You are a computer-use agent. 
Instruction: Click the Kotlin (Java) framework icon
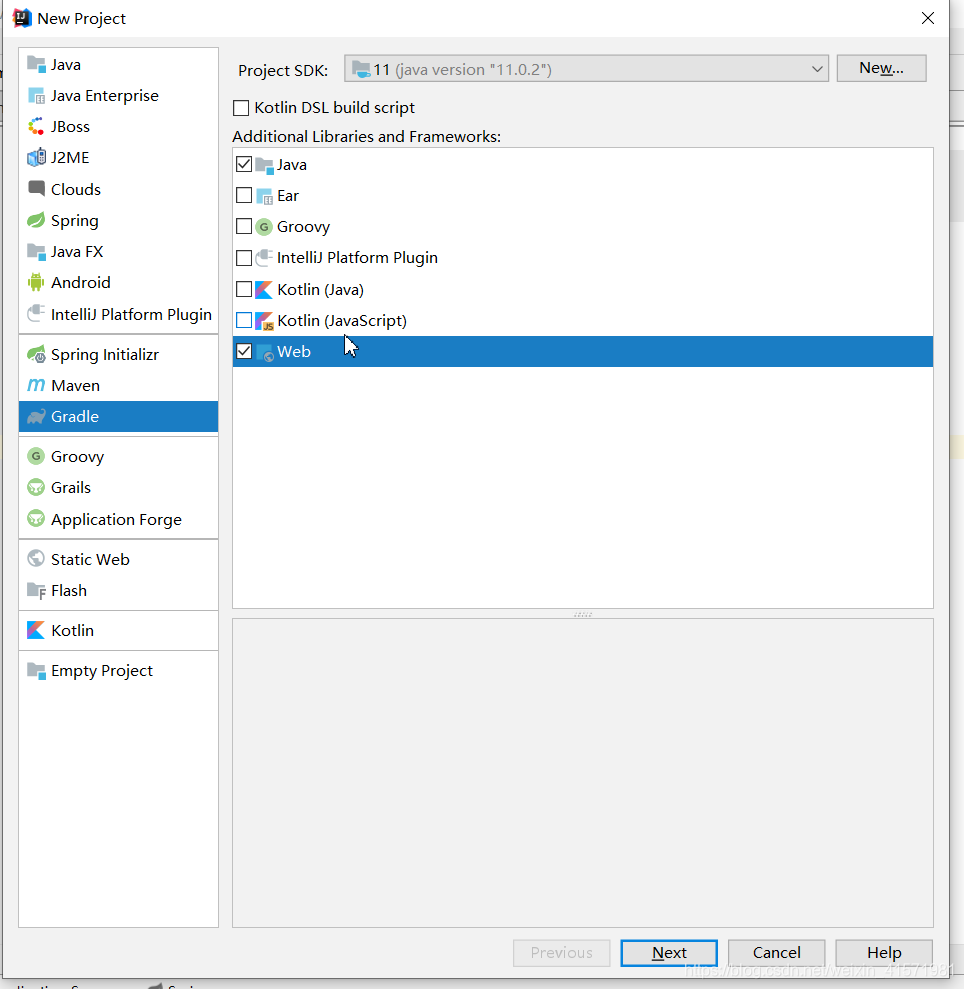coord(264,290)
